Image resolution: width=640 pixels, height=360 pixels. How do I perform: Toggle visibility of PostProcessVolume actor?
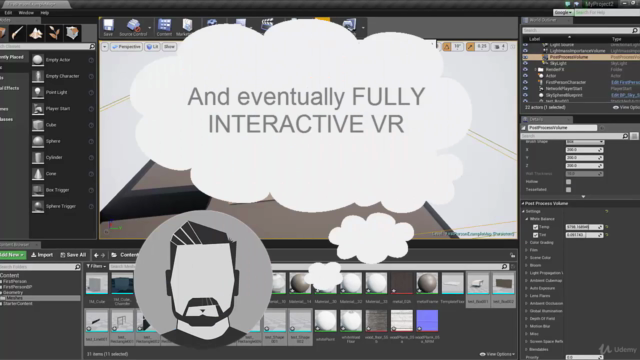[525, 57]
